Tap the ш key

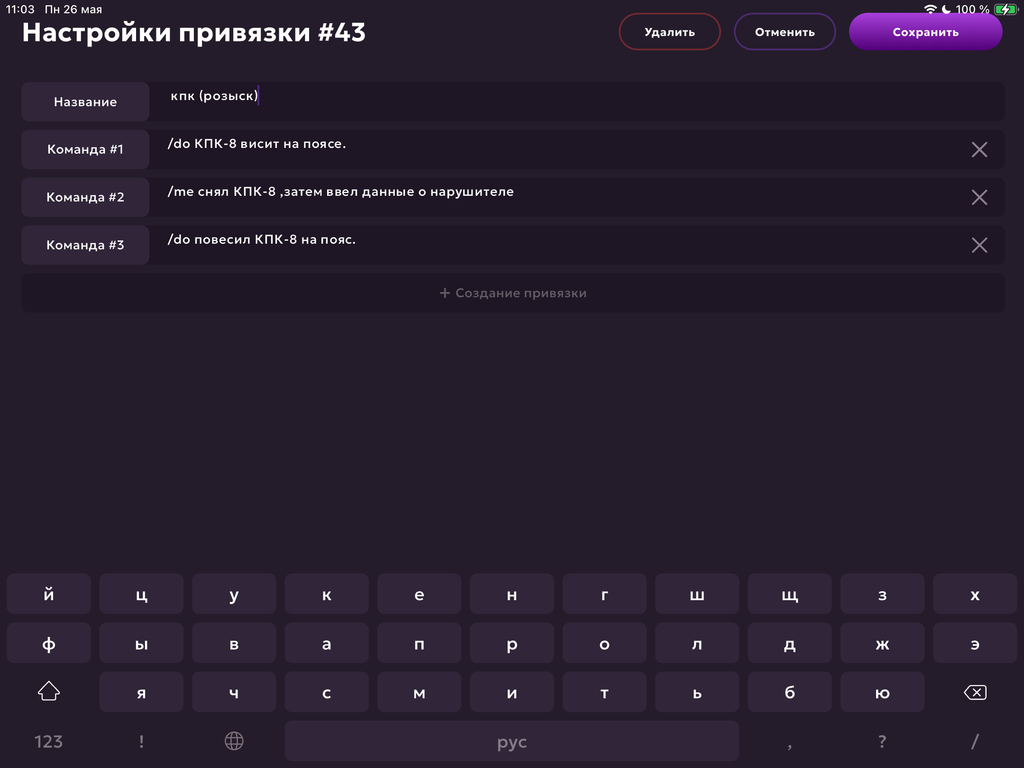coord(697,594)
